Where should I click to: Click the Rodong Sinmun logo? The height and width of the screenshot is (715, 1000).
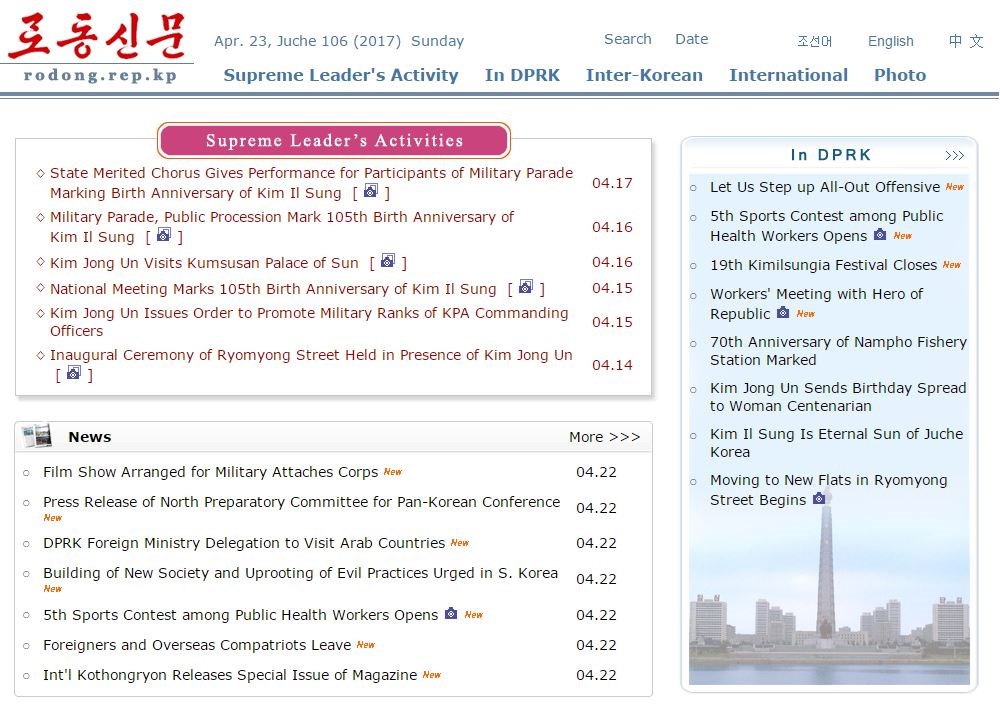click(x=97, y=47)
